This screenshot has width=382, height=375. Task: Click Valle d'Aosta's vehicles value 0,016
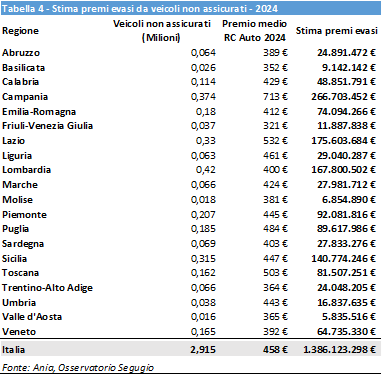coord(203,317)
